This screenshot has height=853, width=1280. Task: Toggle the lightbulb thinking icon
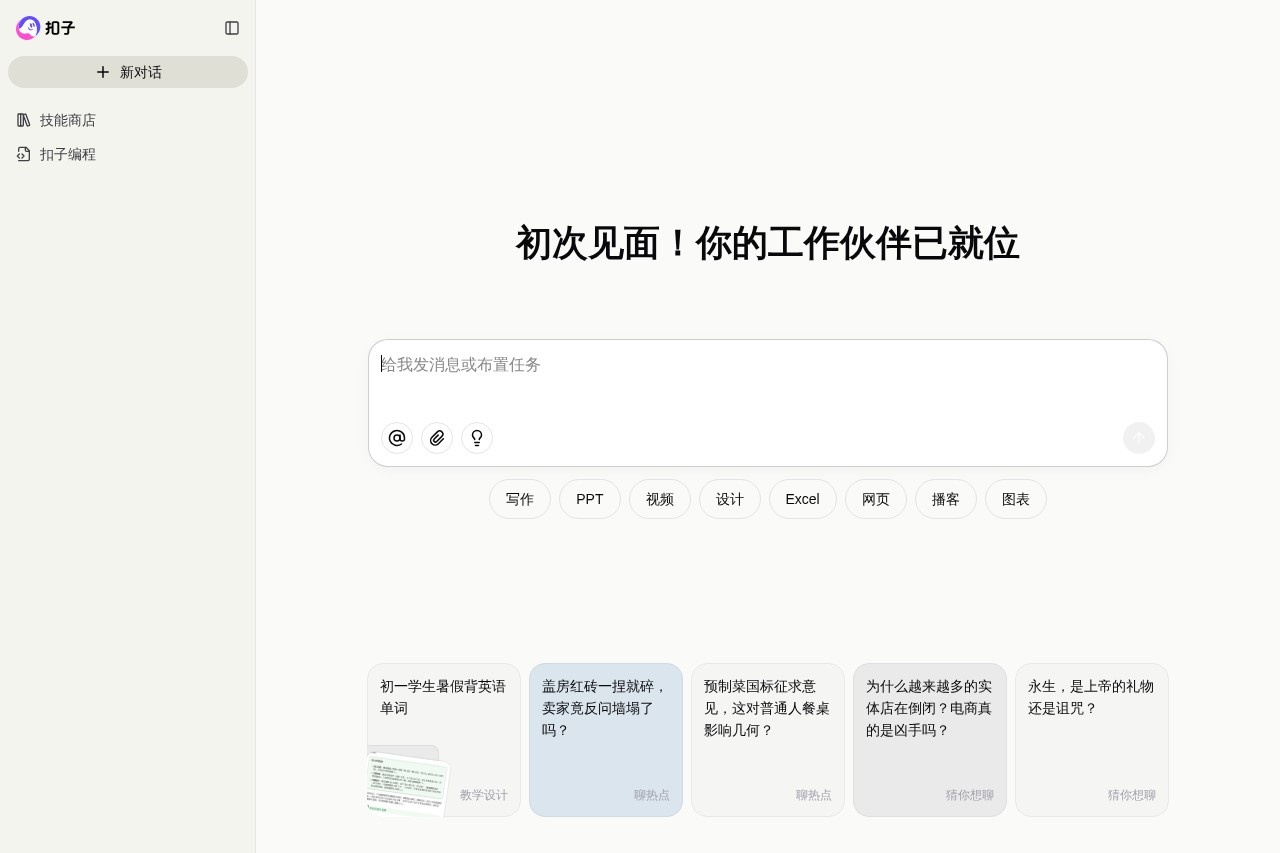tap(477, 438)
